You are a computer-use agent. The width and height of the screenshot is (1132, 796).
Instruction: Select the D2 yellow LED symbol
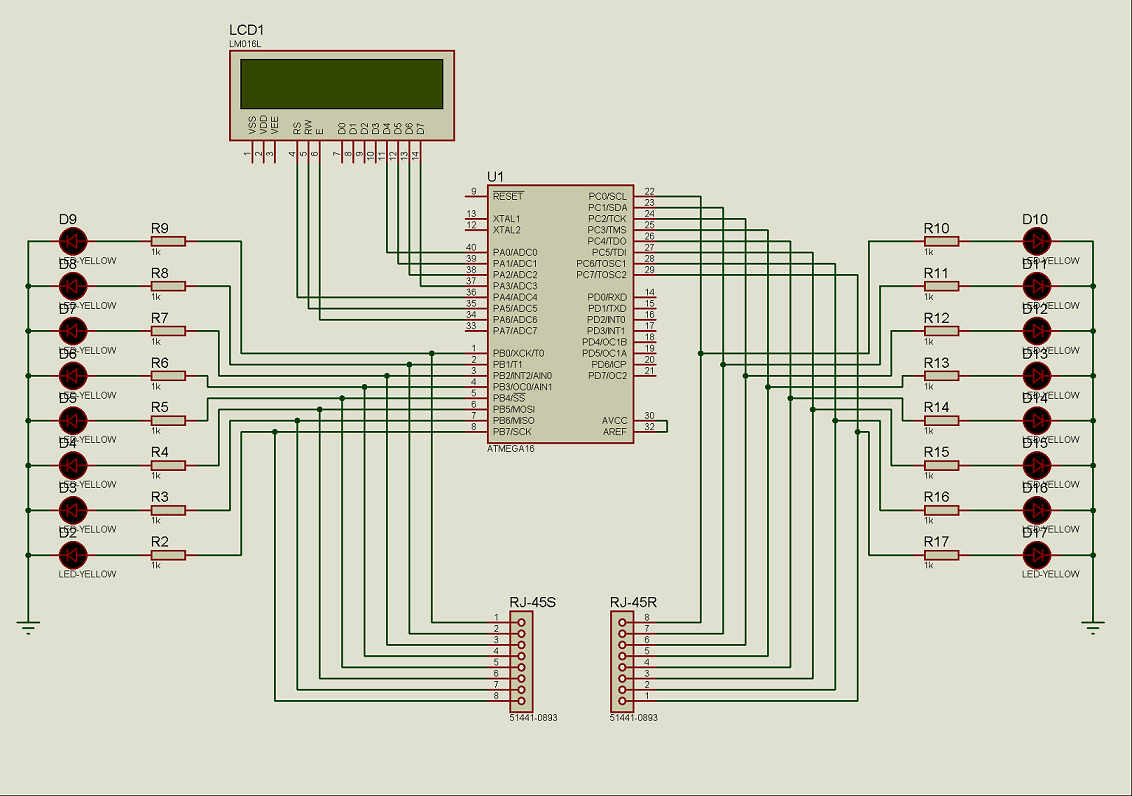tap(72, 555)
